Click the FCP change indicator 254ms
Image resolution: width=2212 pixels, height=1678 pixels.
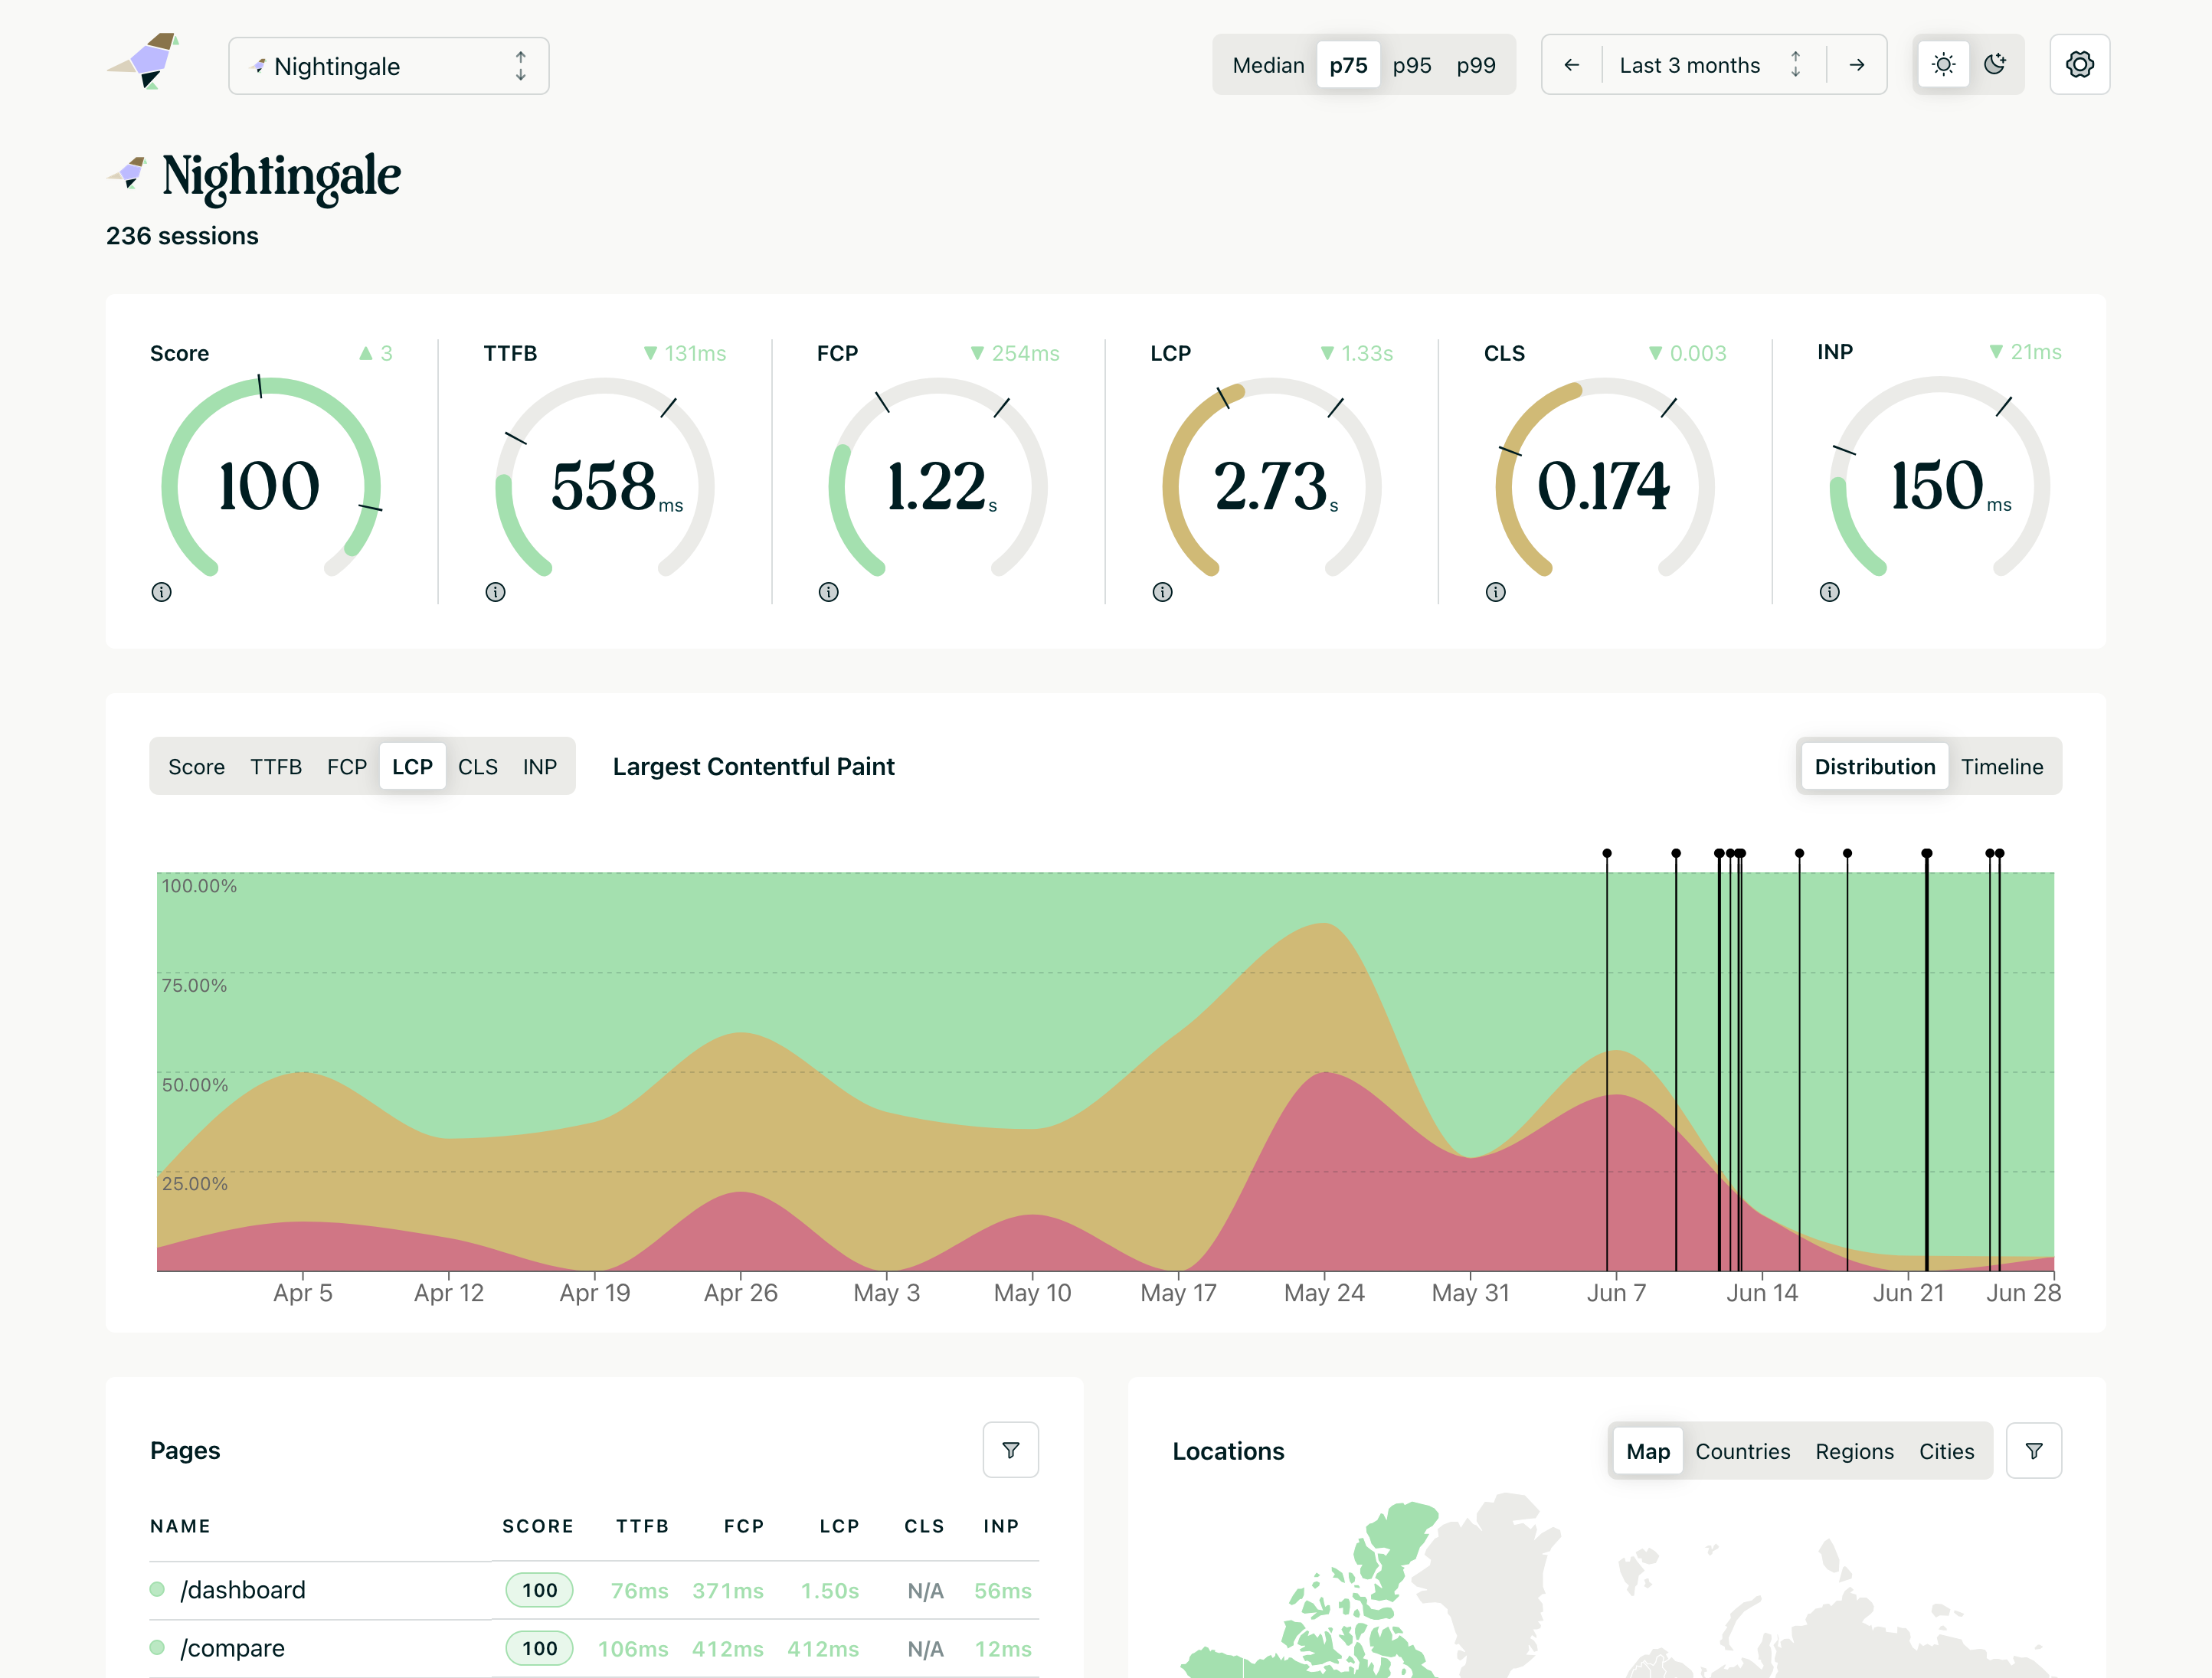pyautogui.click(x=1015, y=353)
